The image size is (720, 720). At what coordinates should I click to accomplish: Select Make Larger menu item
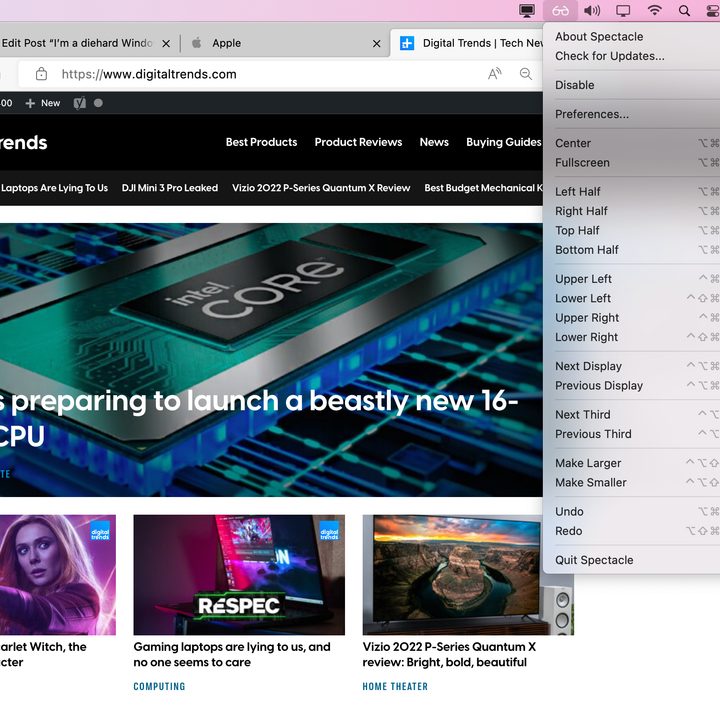coord(631,463)
